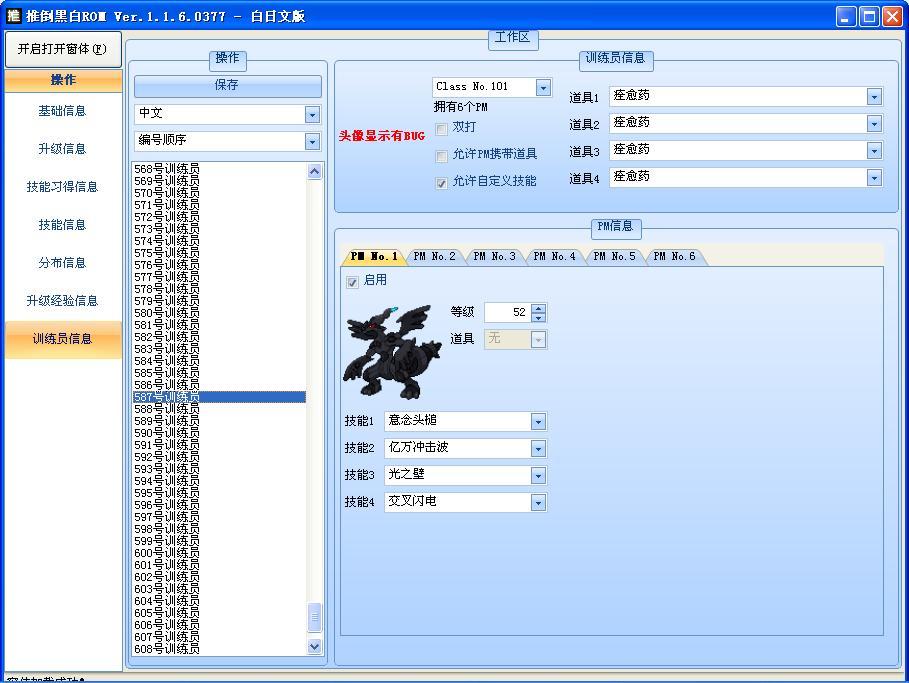Open 技能4 交叉闪电 dropdown
Image resolution: width=909 pixels, height=683 pixels.
click(538, 503)
